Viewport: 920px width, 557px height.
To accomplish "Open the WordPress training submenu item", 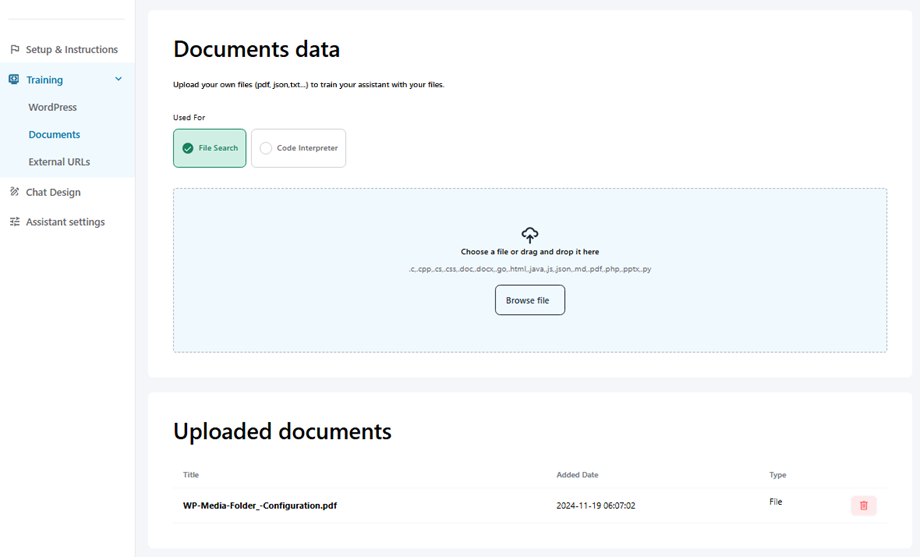I will click(52, 107).
